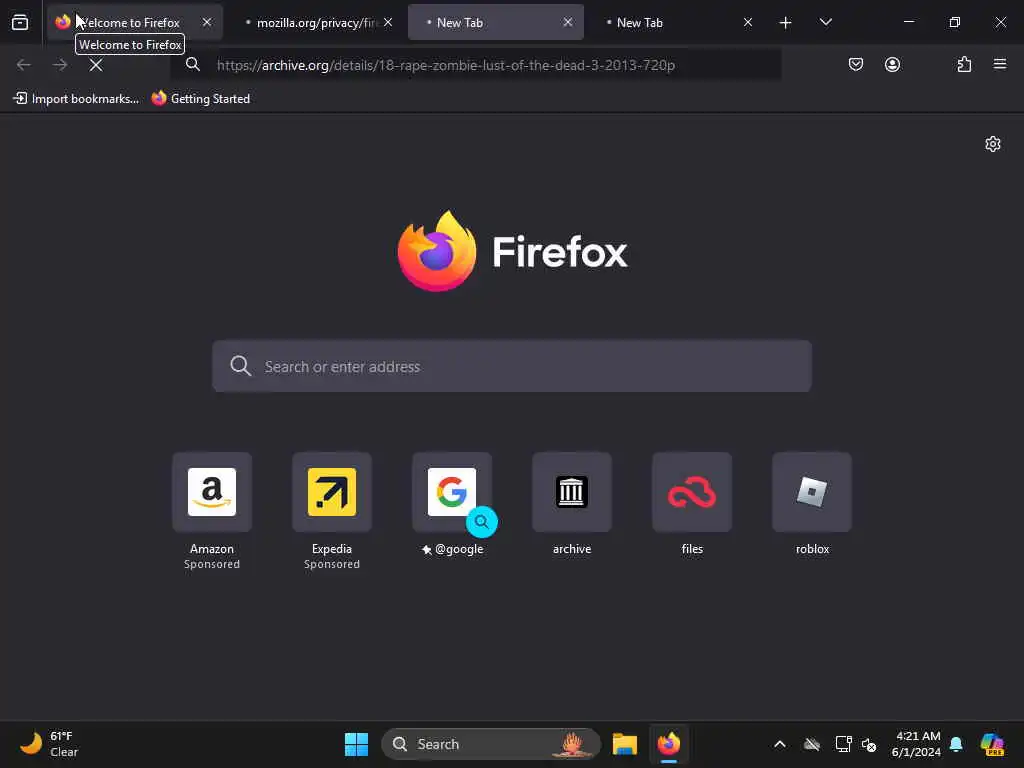Open the network status tray icon
1024x768 pixels.
[x=843, y=744]
